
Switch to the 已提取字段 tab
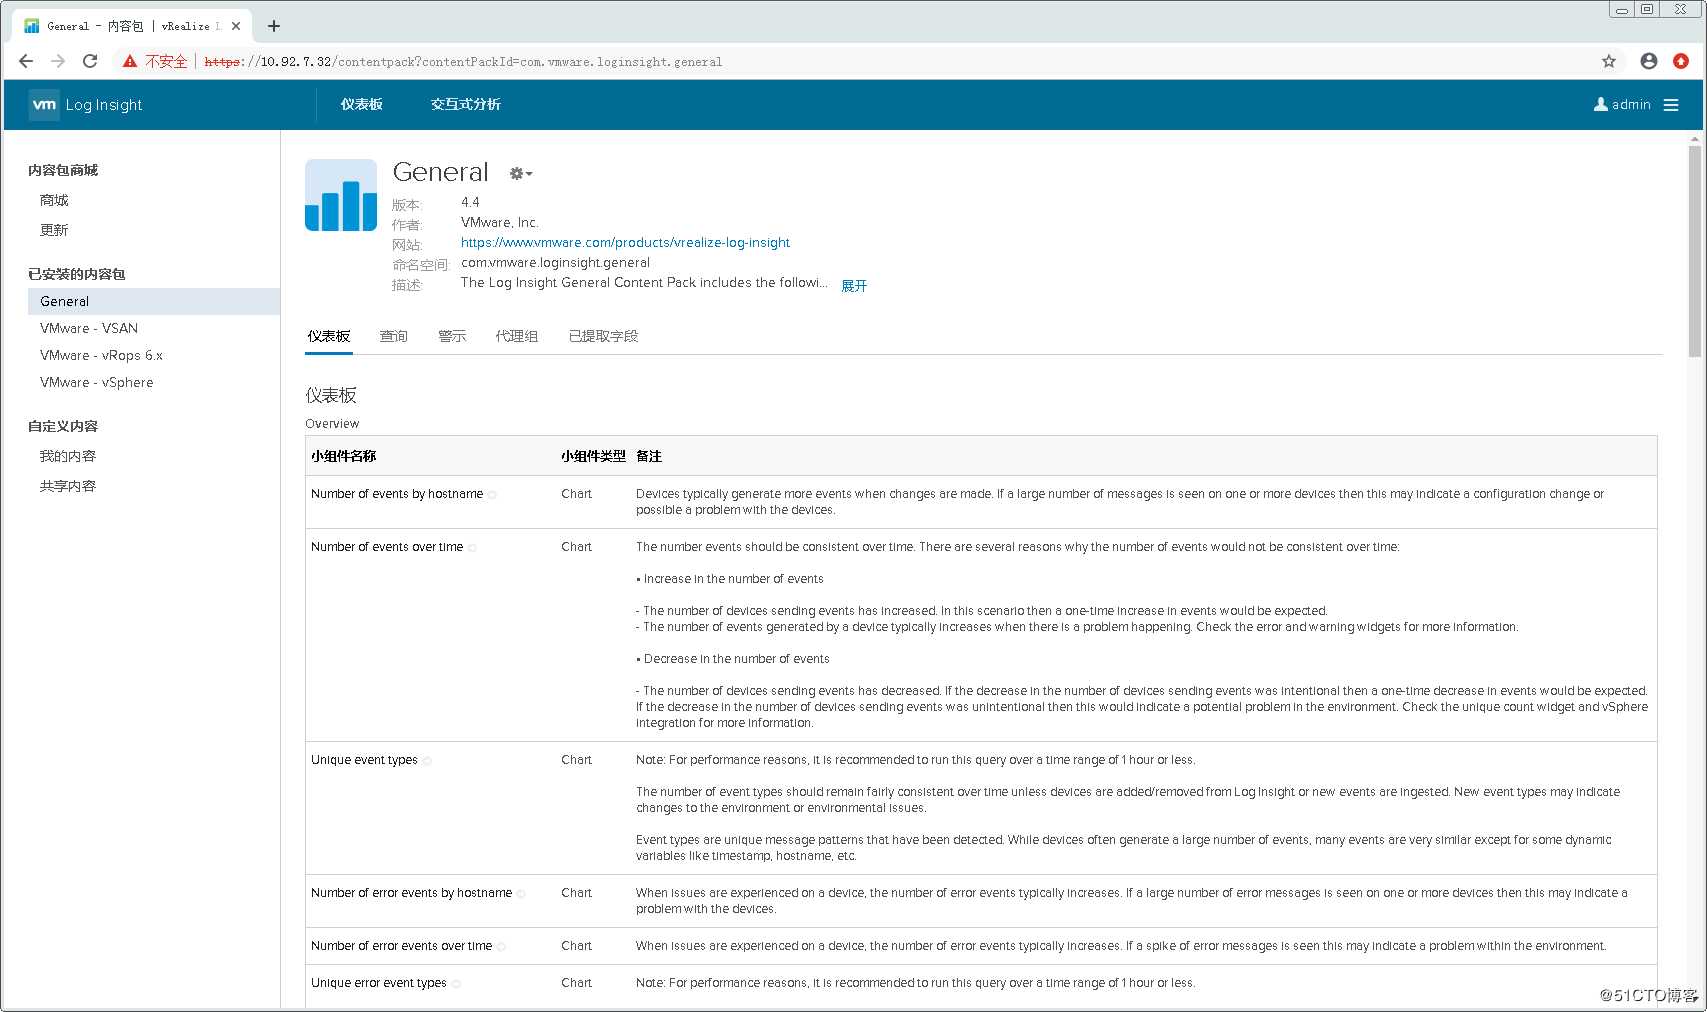pos(603,336)
